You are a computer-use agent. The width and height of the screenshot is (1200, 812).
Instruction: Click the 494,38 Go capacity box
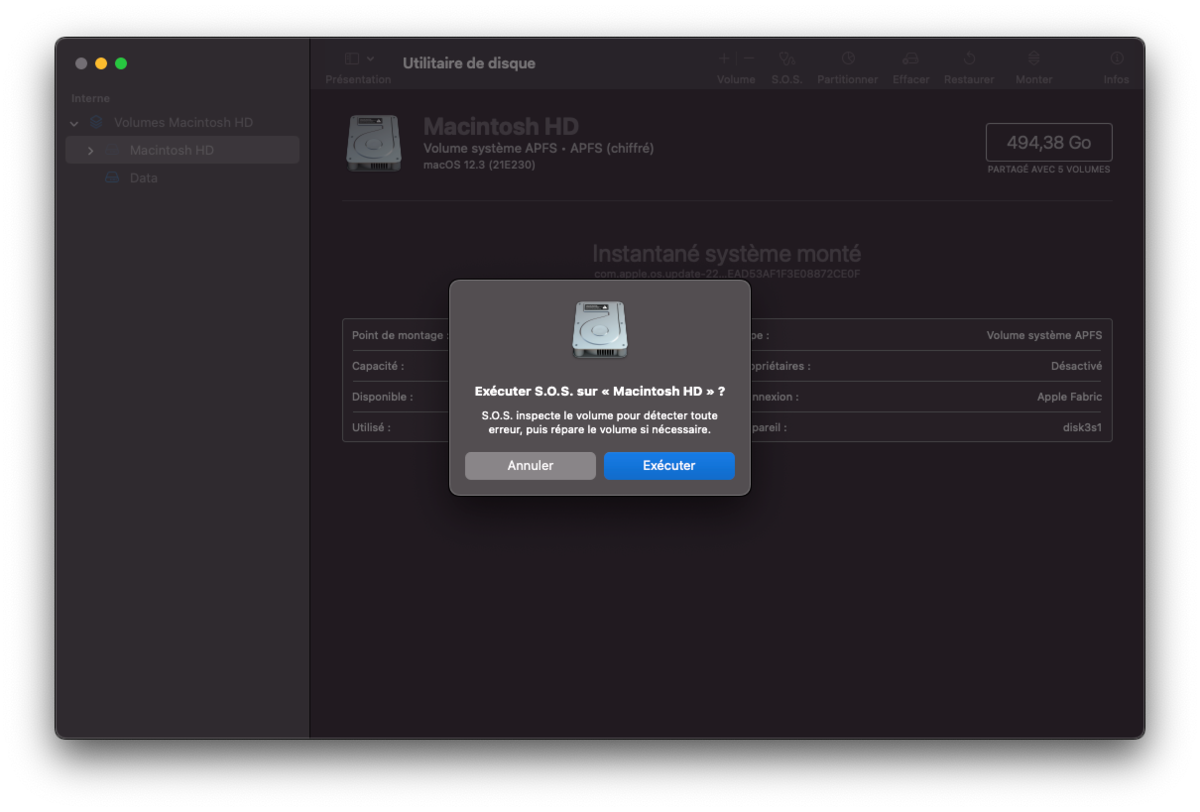[x=1048, y=143]
